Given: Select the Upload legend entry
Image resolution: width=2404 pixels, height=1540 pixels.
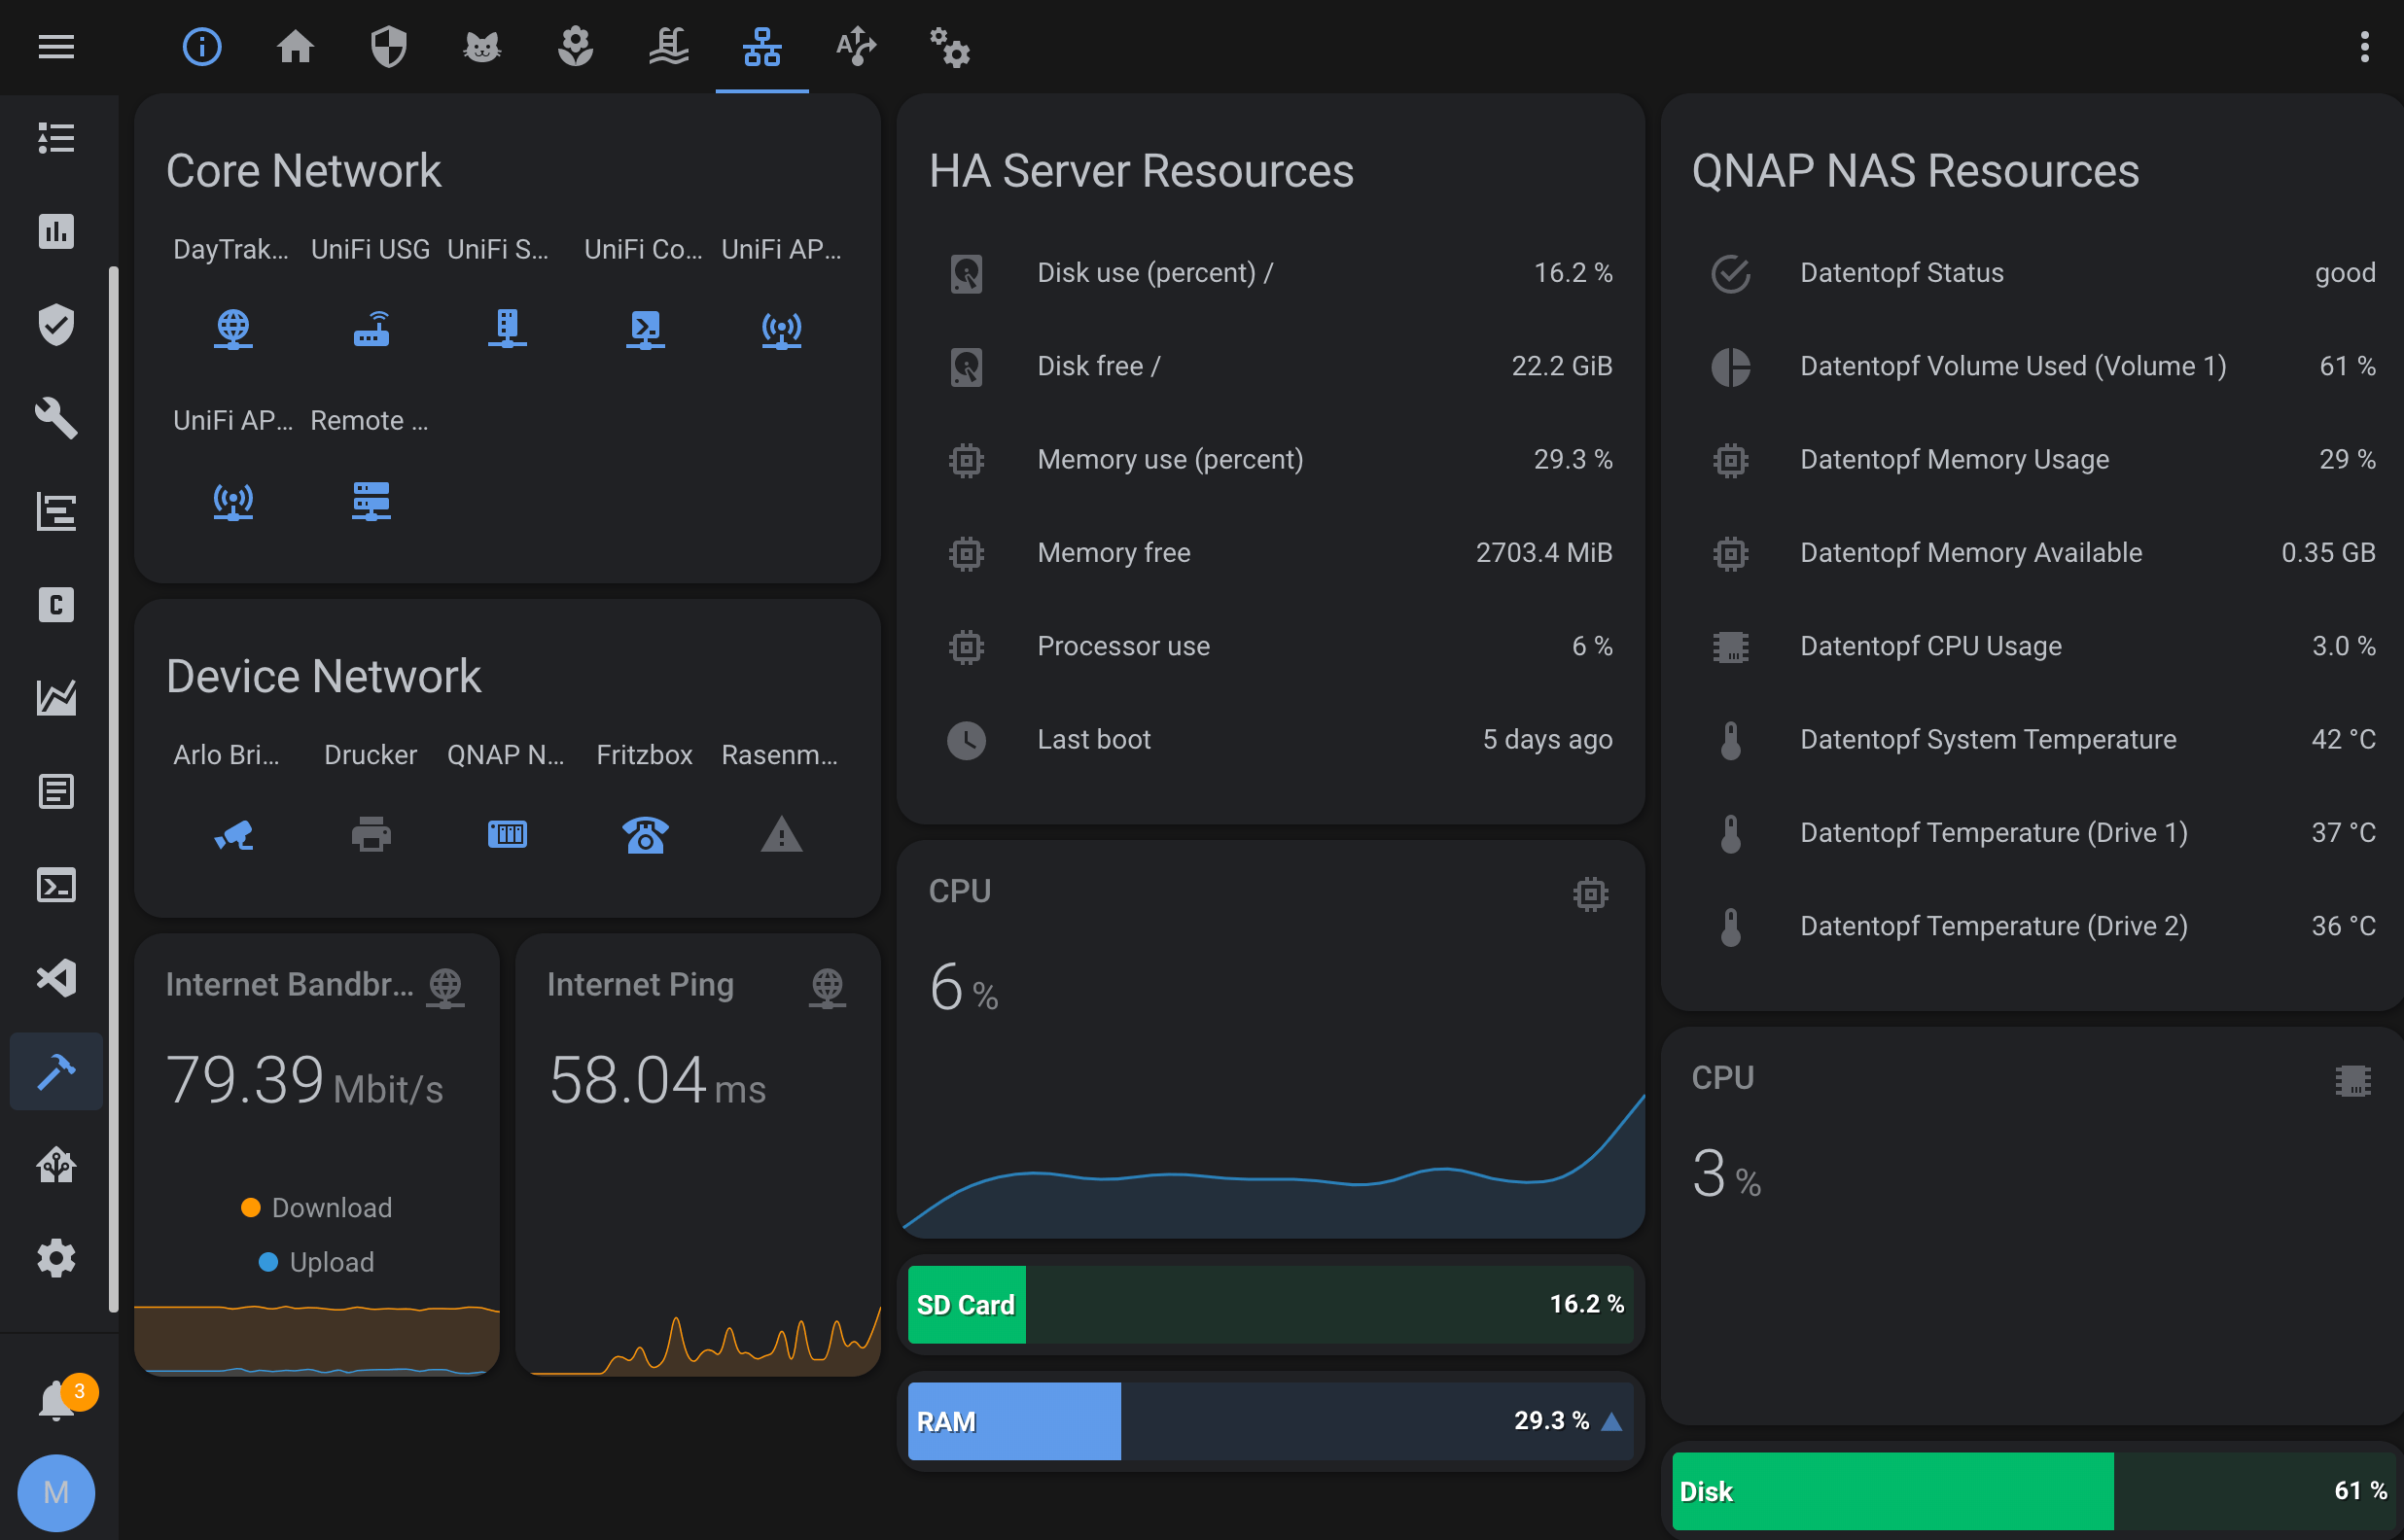Looking at the screenshot, I should click(x=317, y=1262).
